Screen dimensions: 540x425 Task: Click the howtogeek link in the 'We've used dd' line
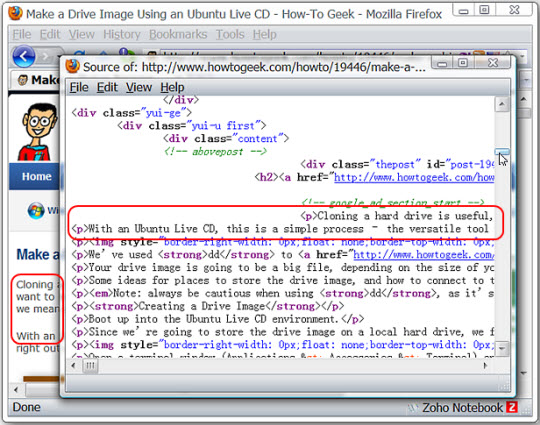424,255
